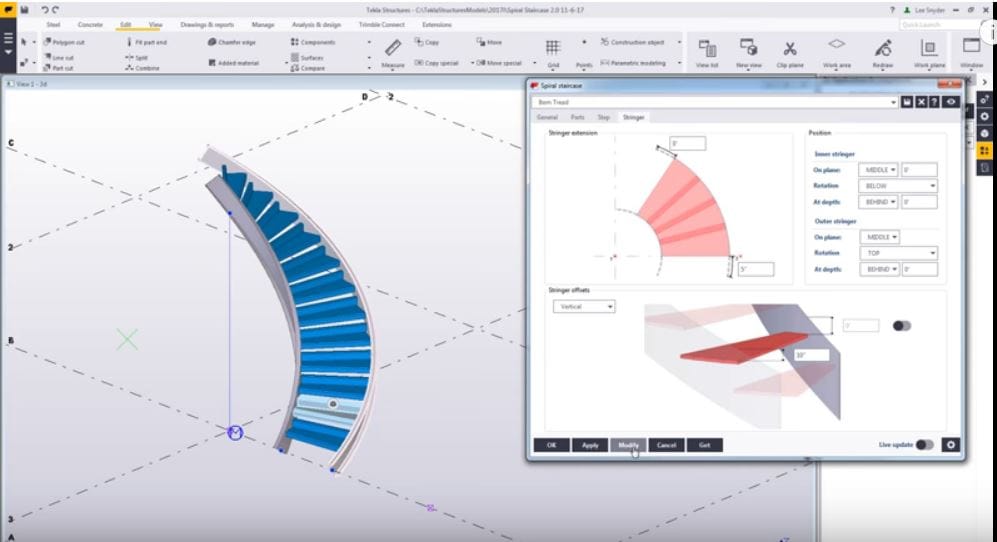Click the Apply button
The image size is (997, 542).
(590, 445)
